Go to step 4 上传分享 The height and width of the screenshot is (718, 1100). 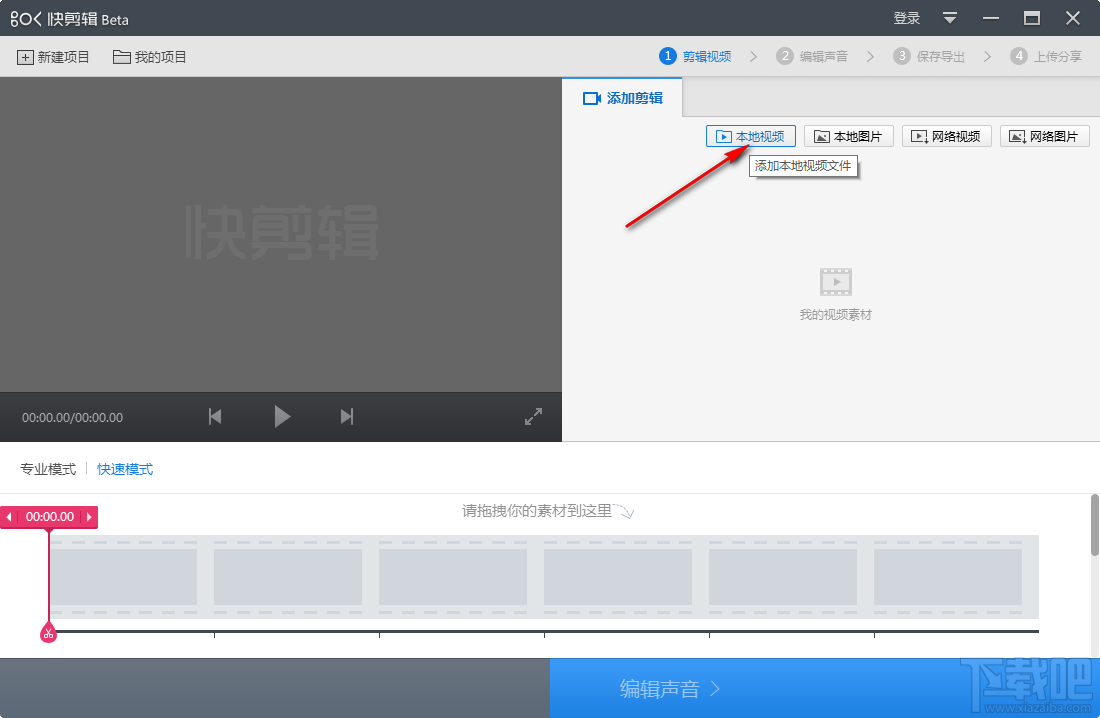point(1046,56)
